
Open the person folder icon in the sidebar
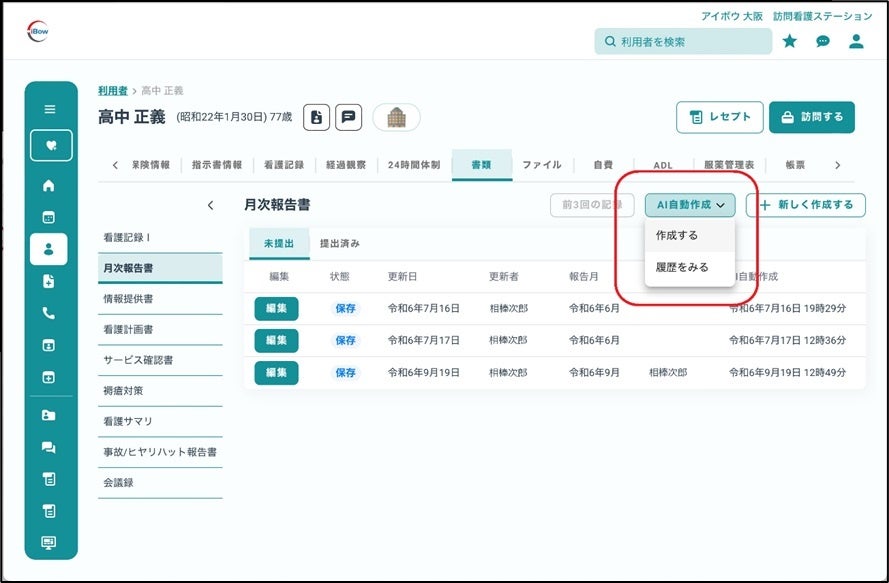coord(49,415)
